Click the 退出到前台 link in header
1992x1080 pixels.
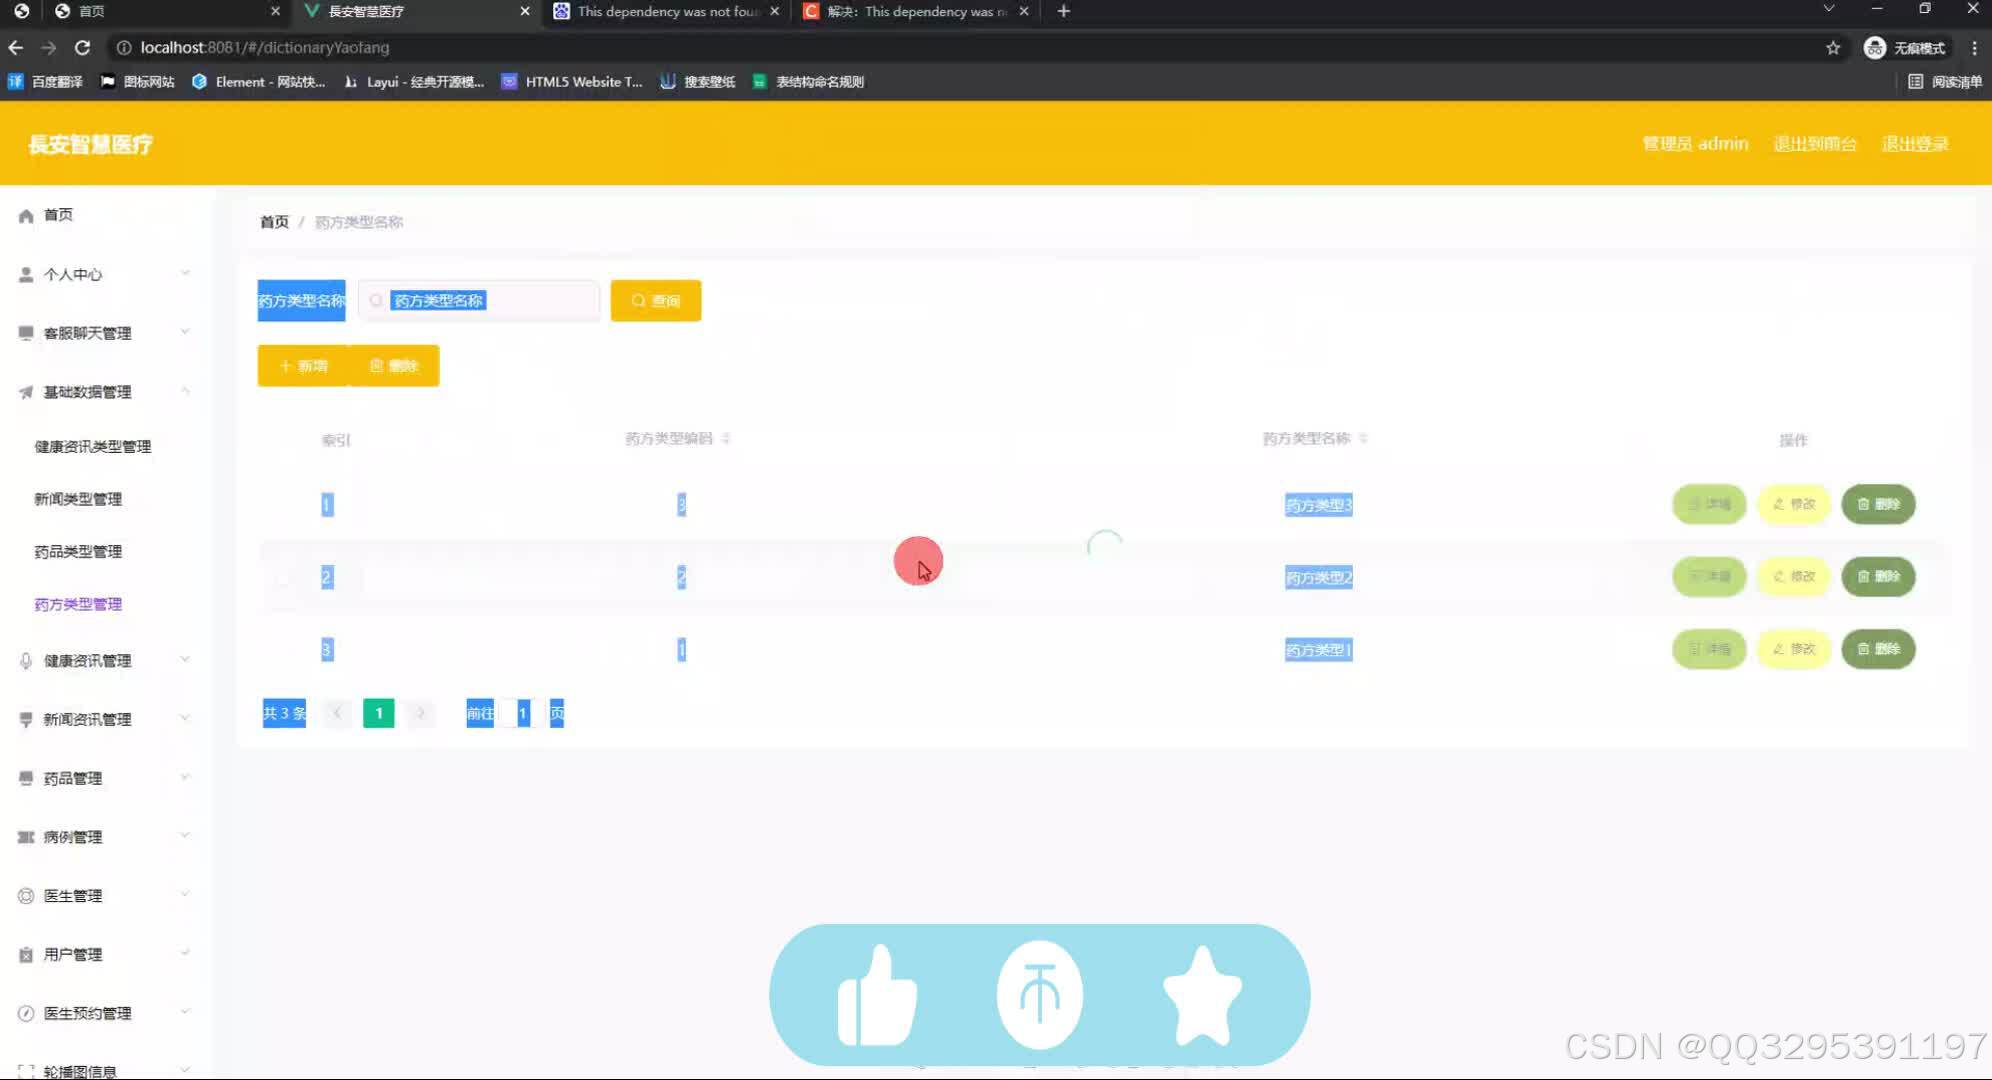click(1815, 144)
